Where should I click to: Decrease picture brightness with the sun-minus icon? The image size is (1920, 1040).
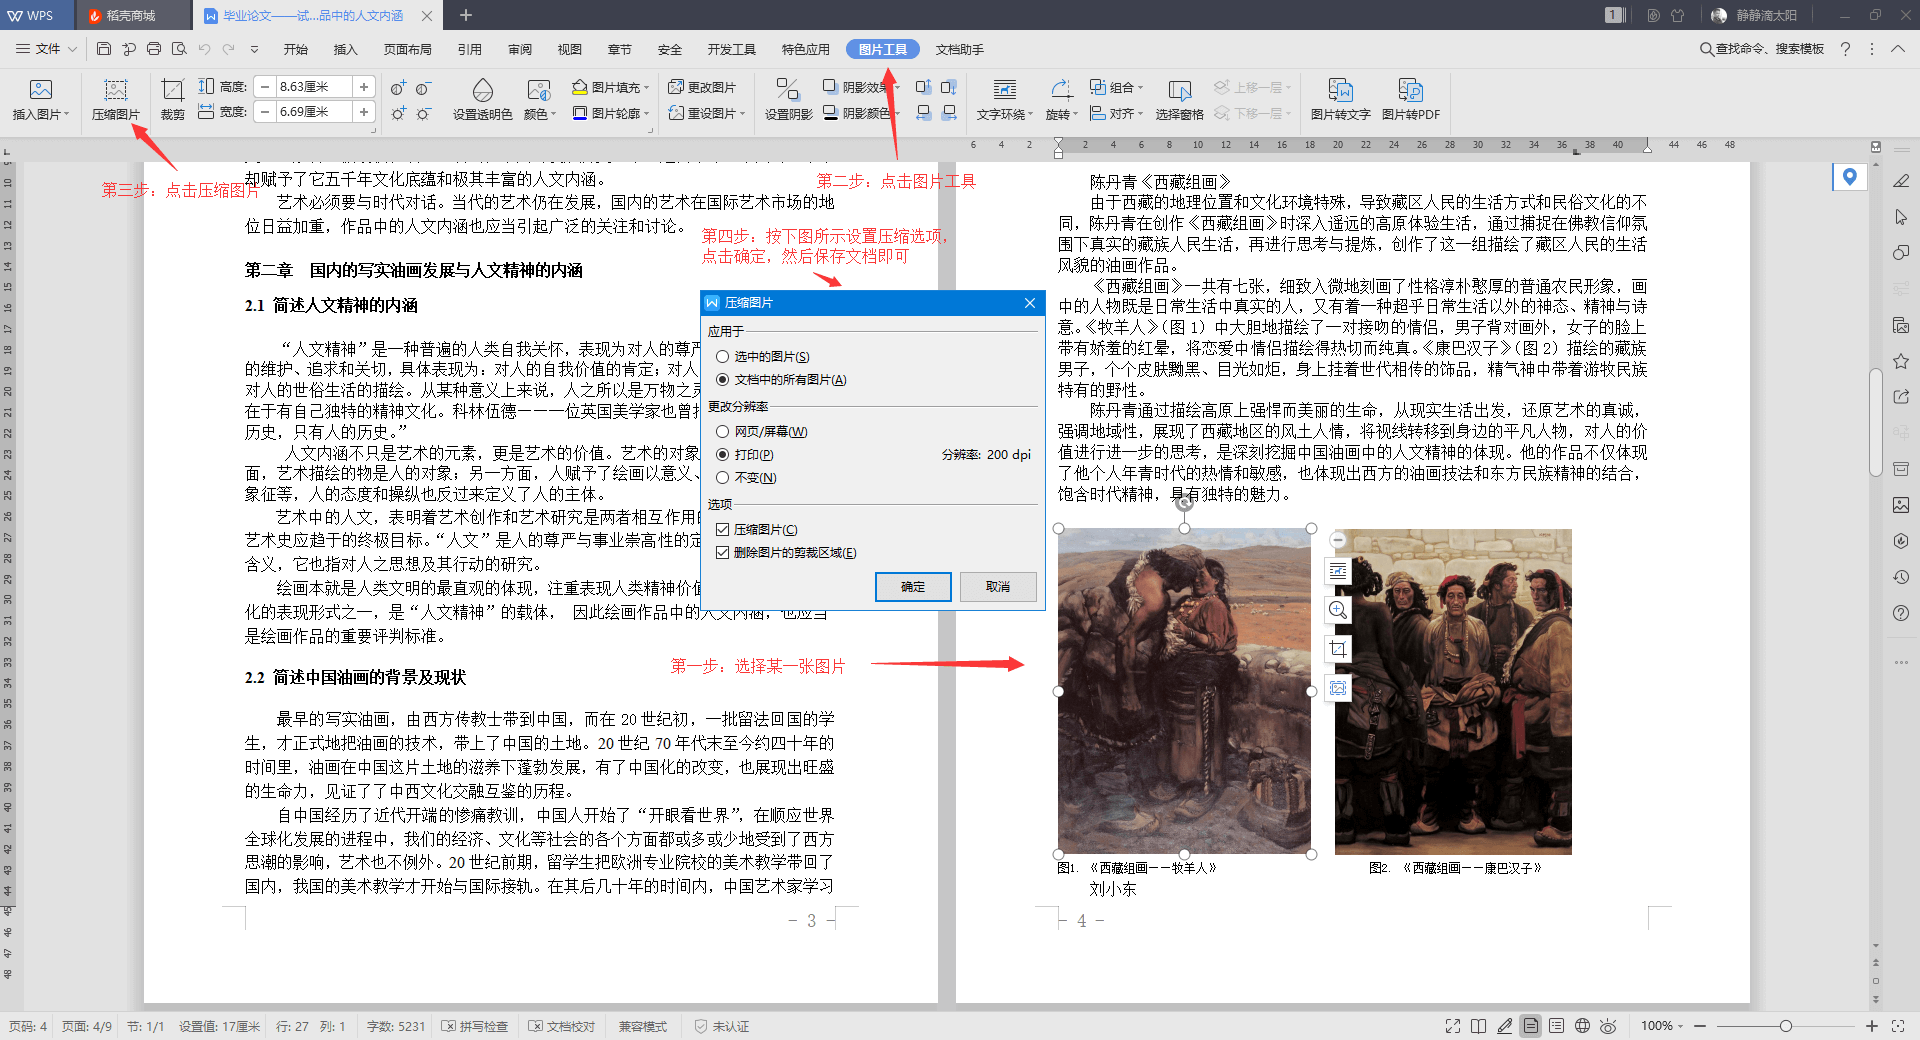pyautogui.click(x=424, y=113)
